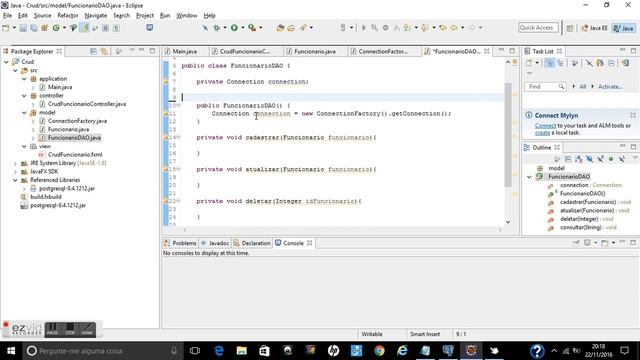640x360 pixels.
Task: Click the Windows Start button
Action: pos(11,351)
